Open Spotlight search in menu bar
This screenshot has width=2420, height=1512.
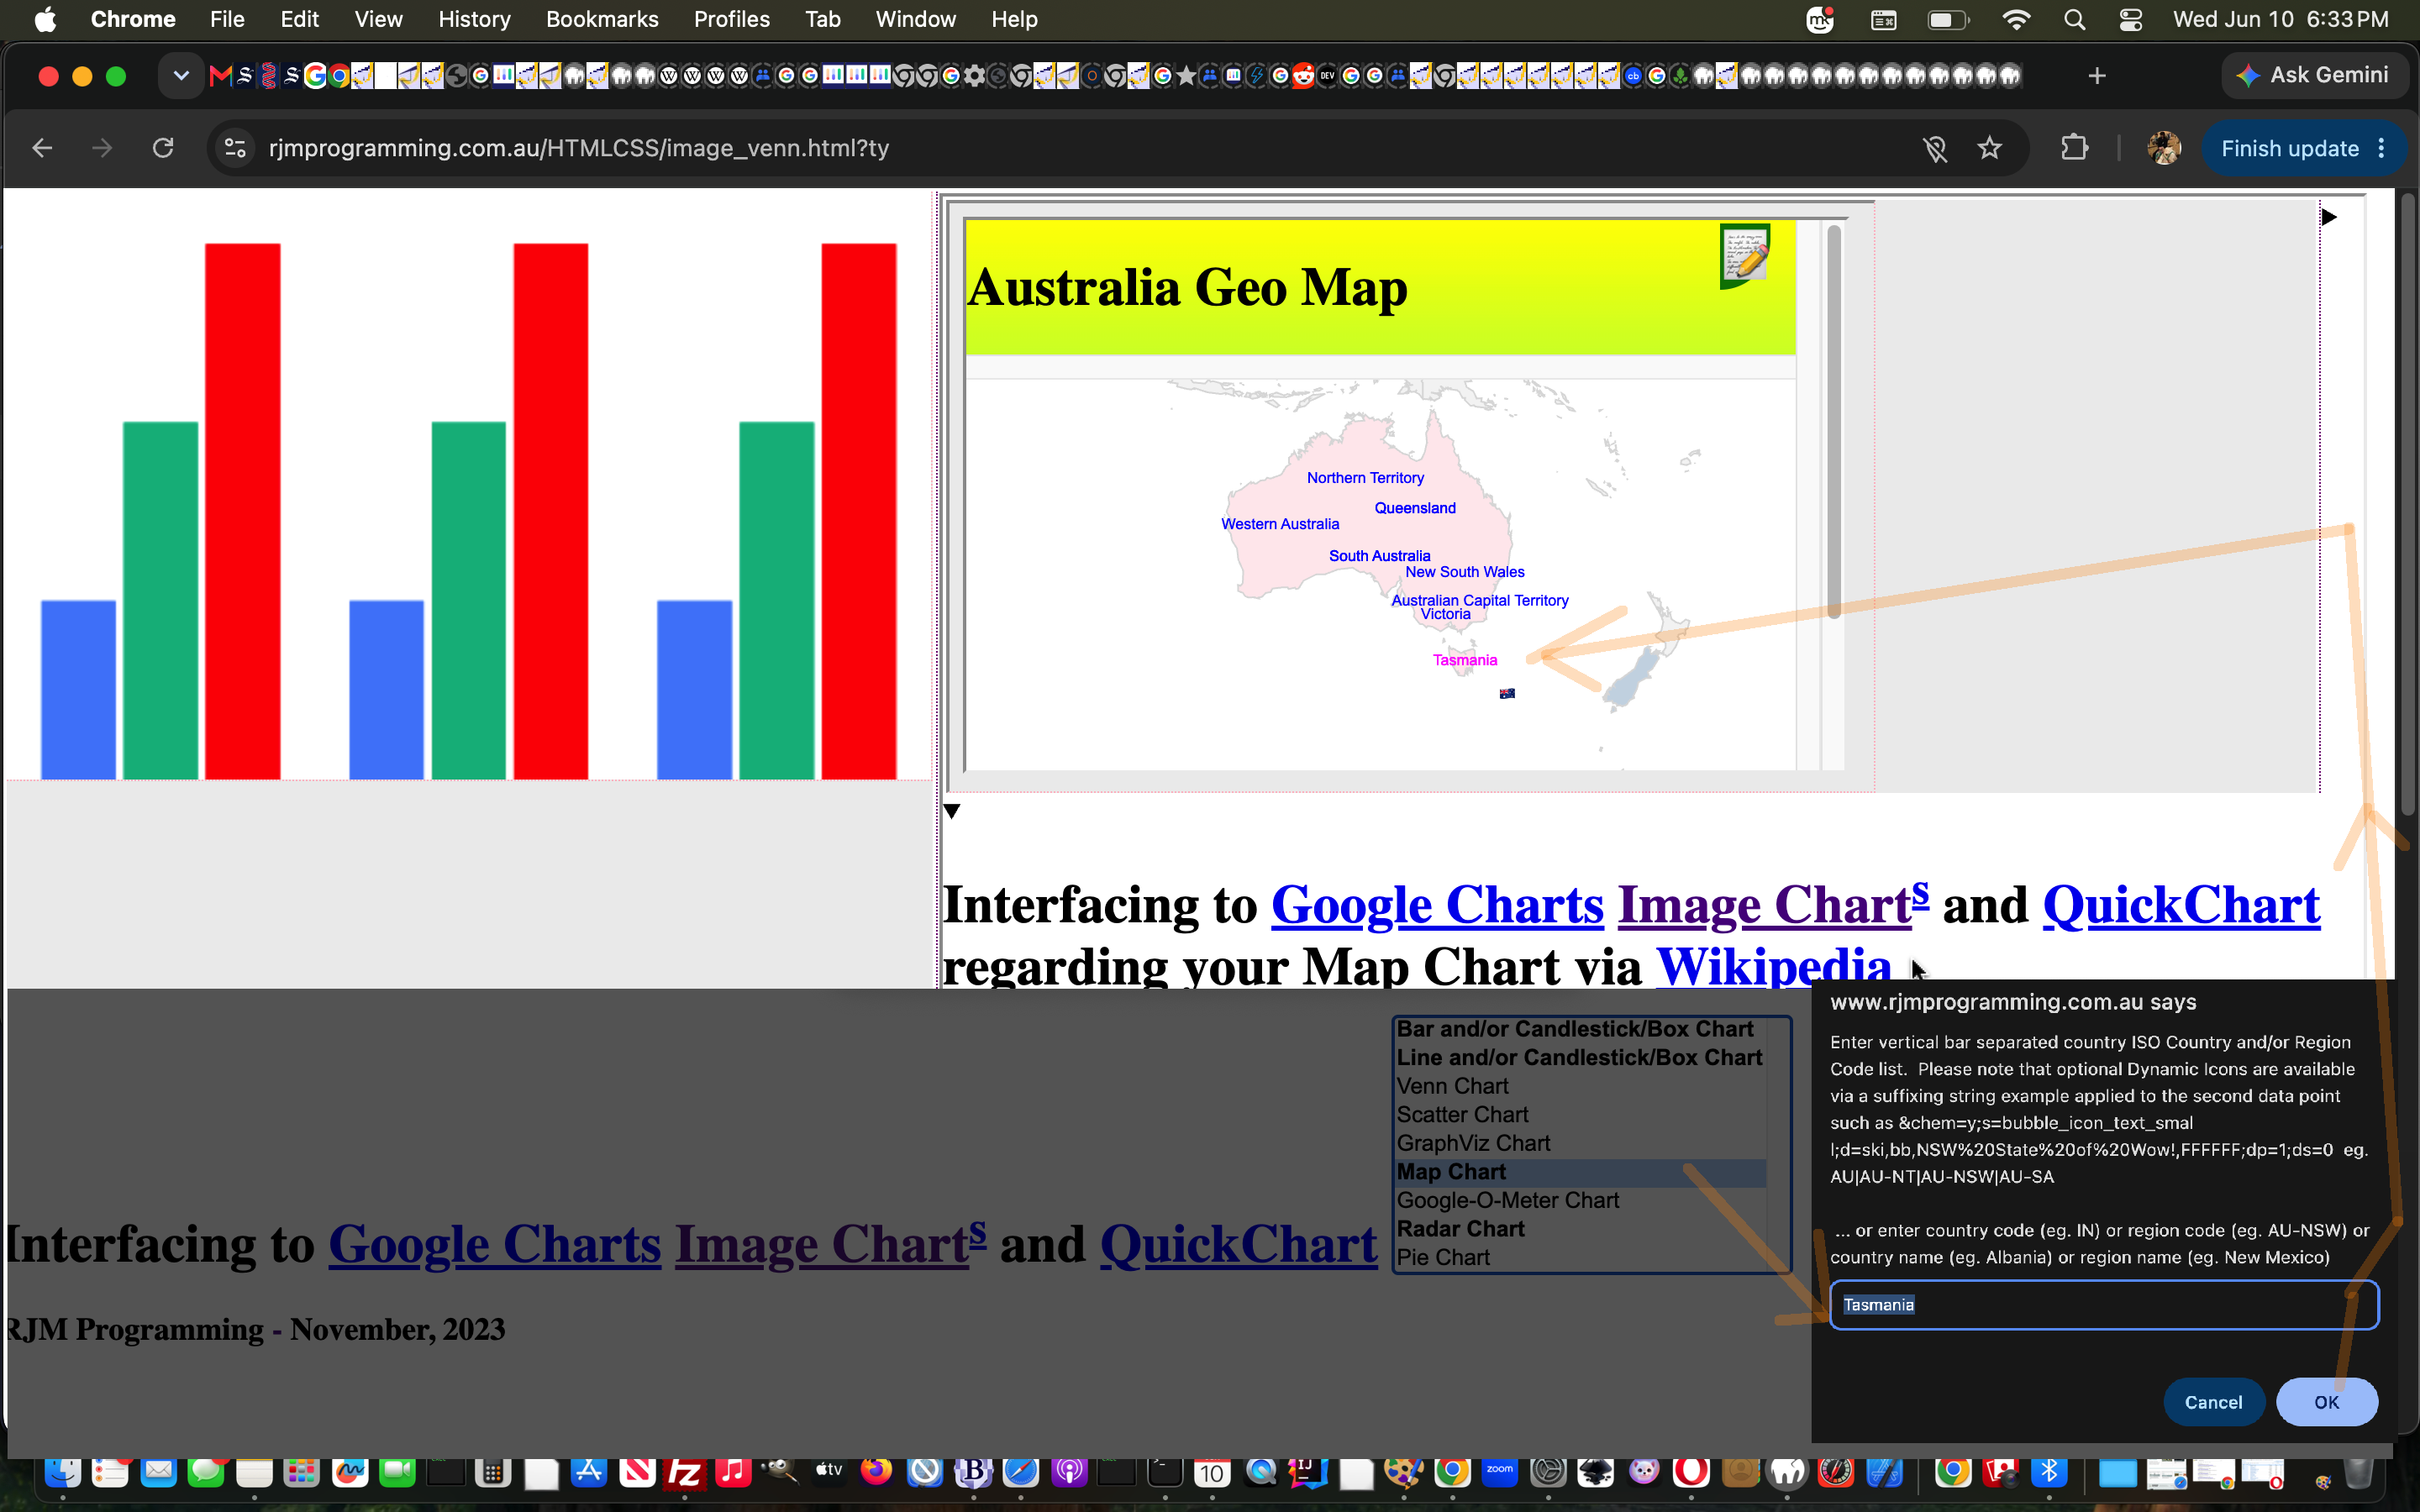(2074, 20)
